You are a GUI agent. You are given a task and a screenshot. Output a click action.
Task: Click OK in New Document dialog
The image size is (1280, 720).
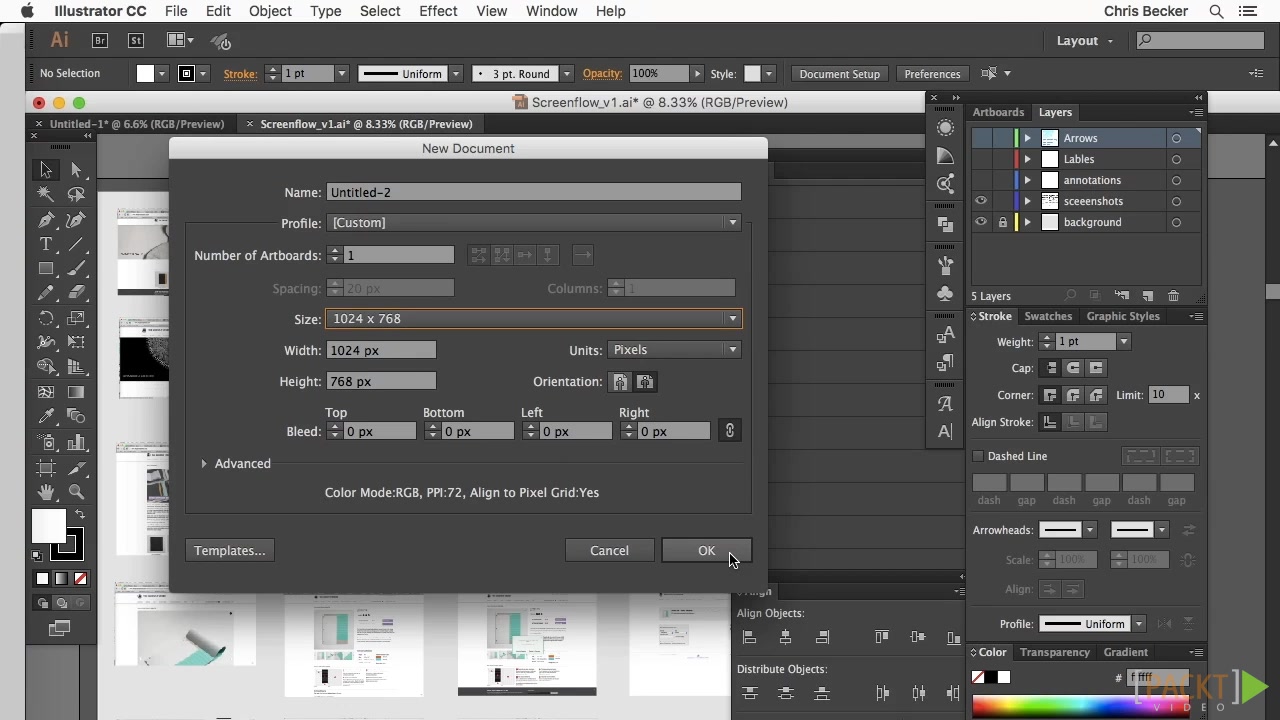coord(706,551)
